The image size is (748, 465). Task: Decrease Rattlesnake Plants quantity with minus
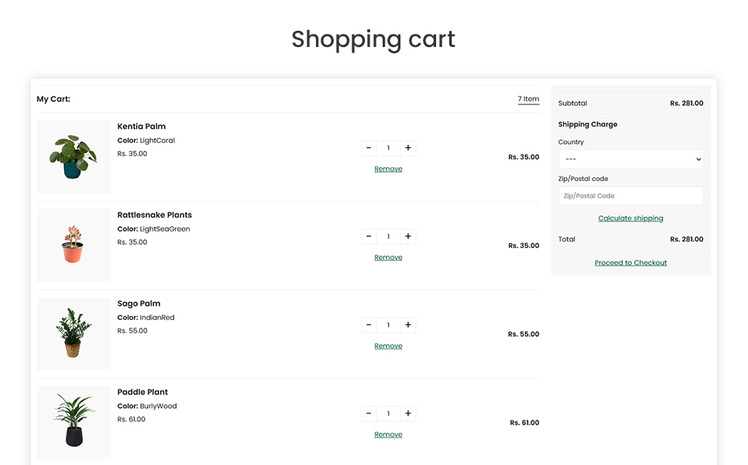(368, 237)
